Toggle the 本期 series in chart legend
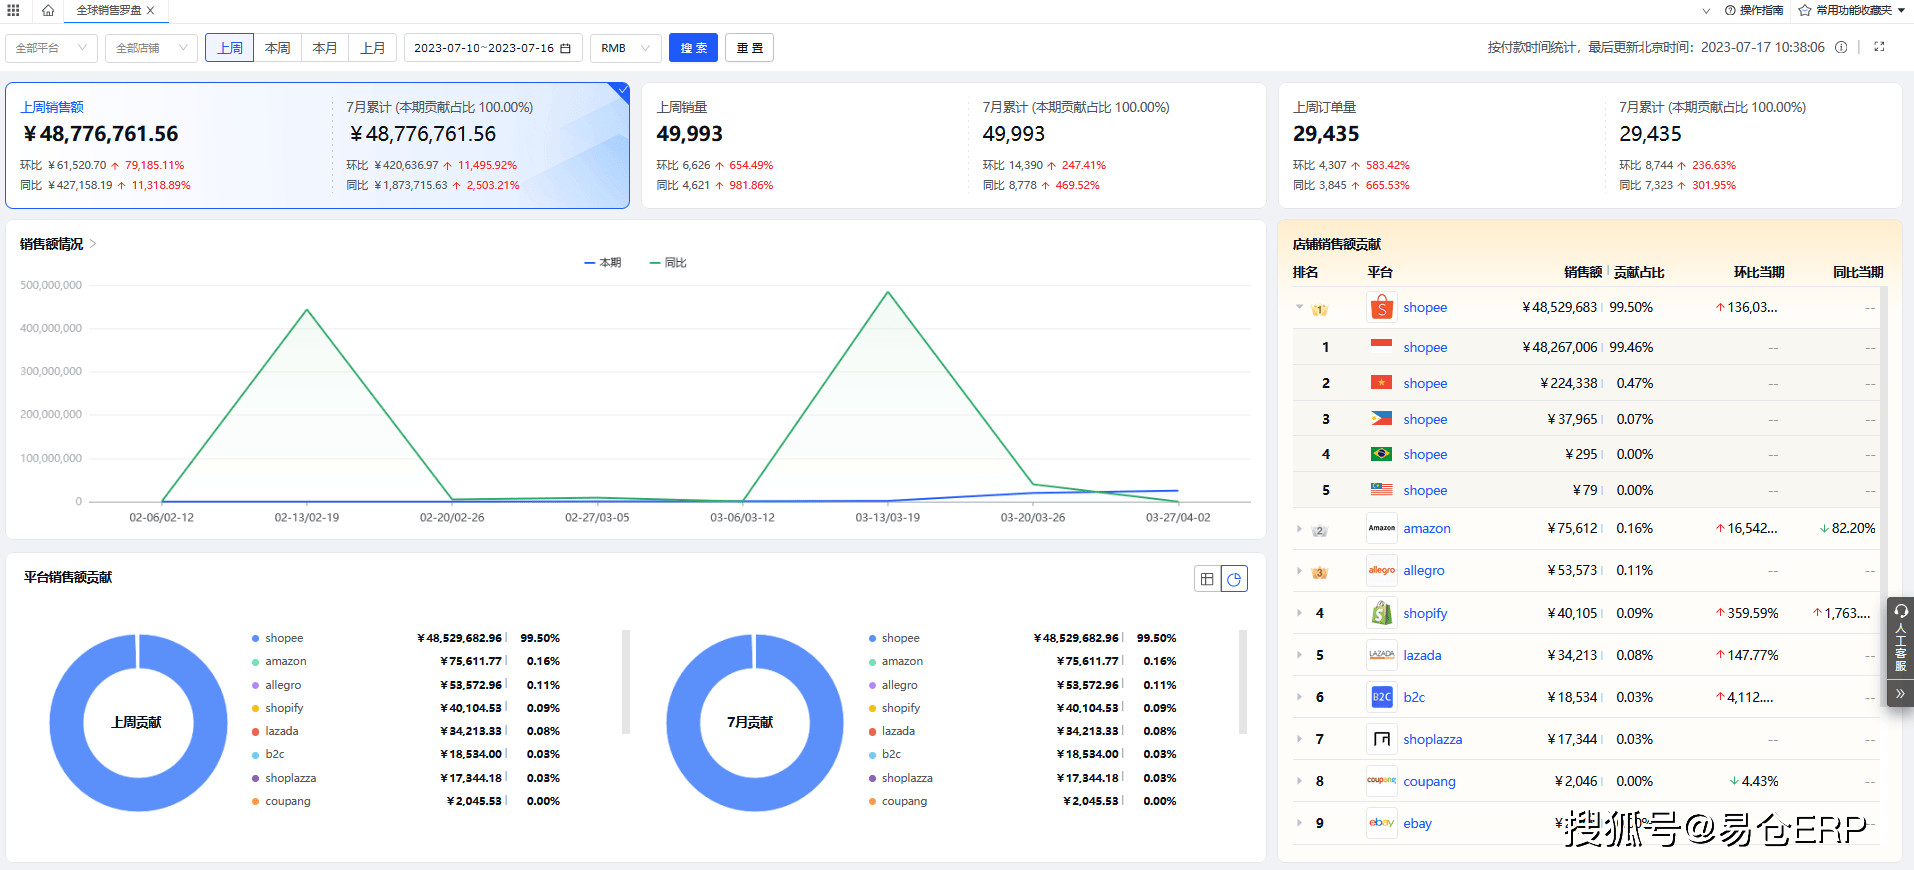 point(603,263)
